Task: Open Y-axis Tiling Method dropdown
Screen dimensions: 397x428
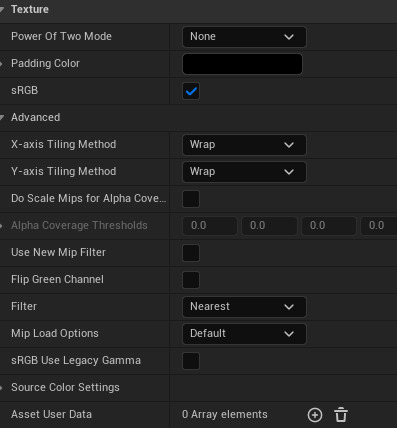Action: tap(244, 172)
